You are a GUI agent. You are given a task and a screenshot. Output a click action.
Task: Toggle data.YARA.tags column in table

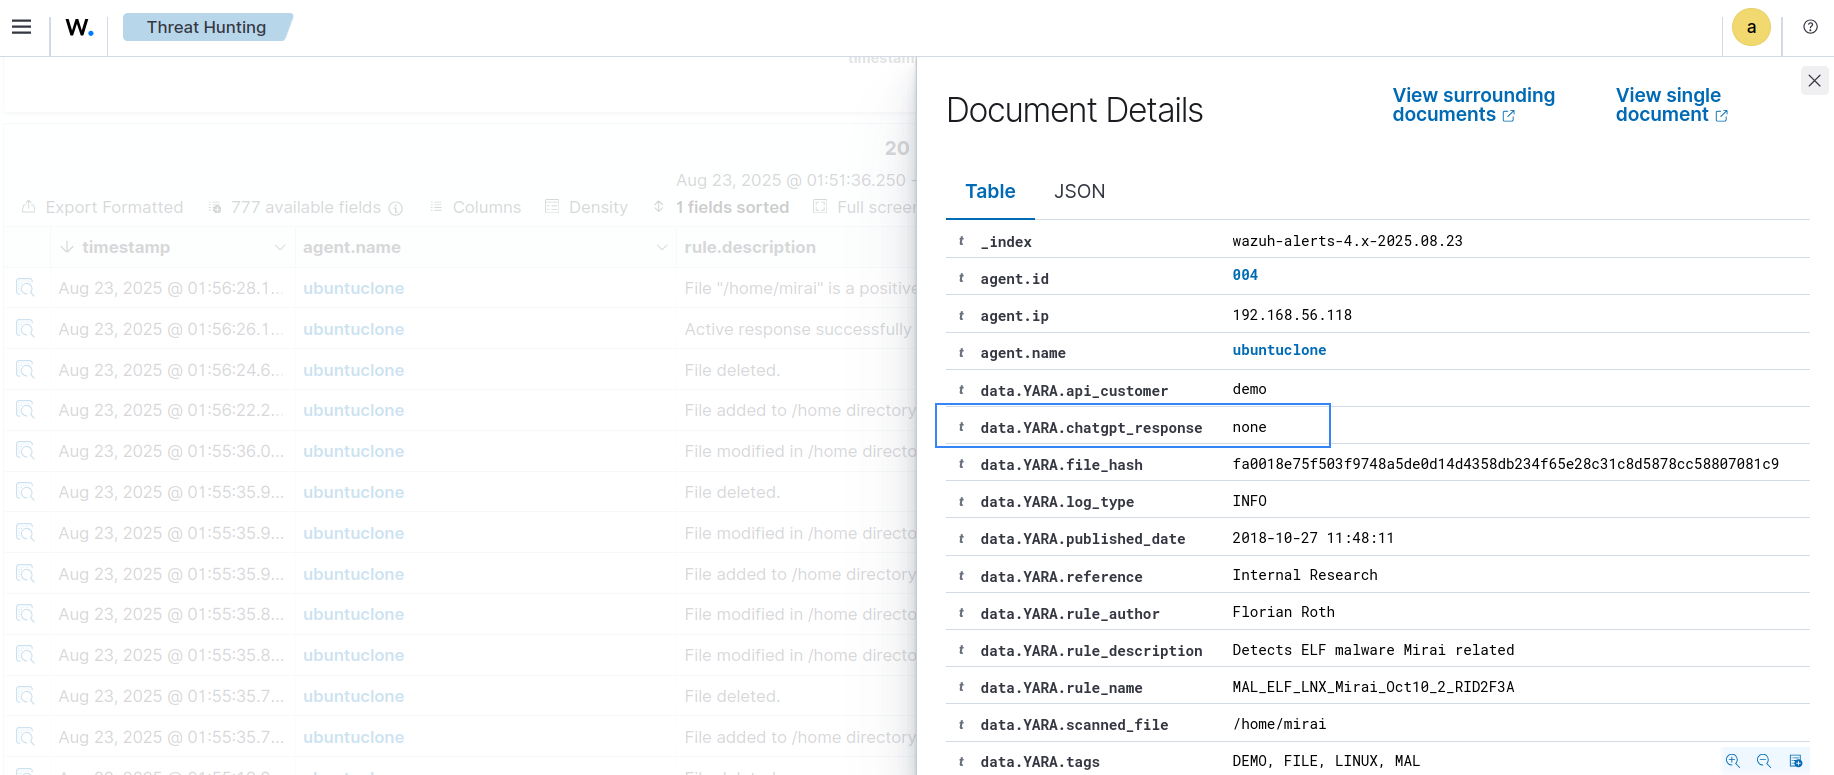pos(1795,761)
